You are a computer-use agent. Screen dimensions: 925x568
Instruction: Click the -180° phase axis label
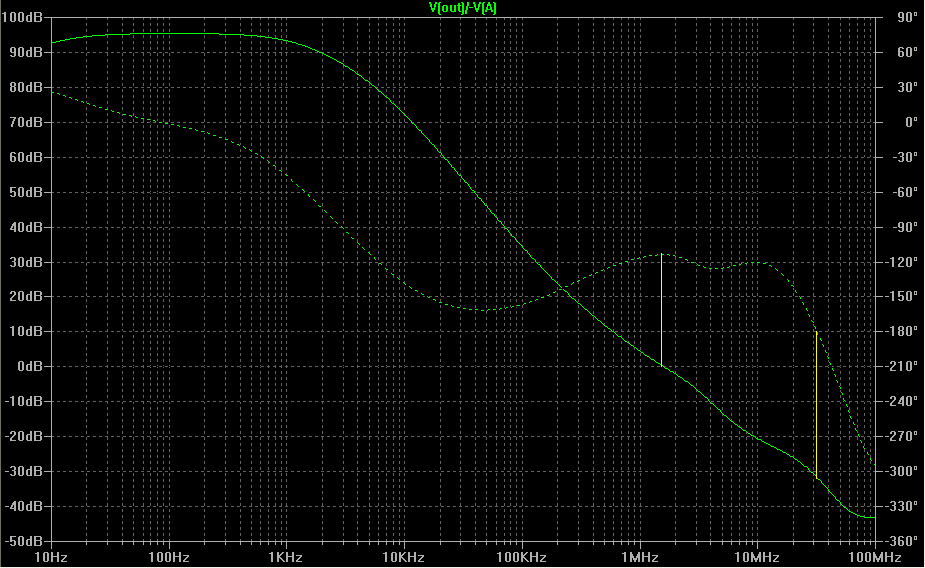901,331
